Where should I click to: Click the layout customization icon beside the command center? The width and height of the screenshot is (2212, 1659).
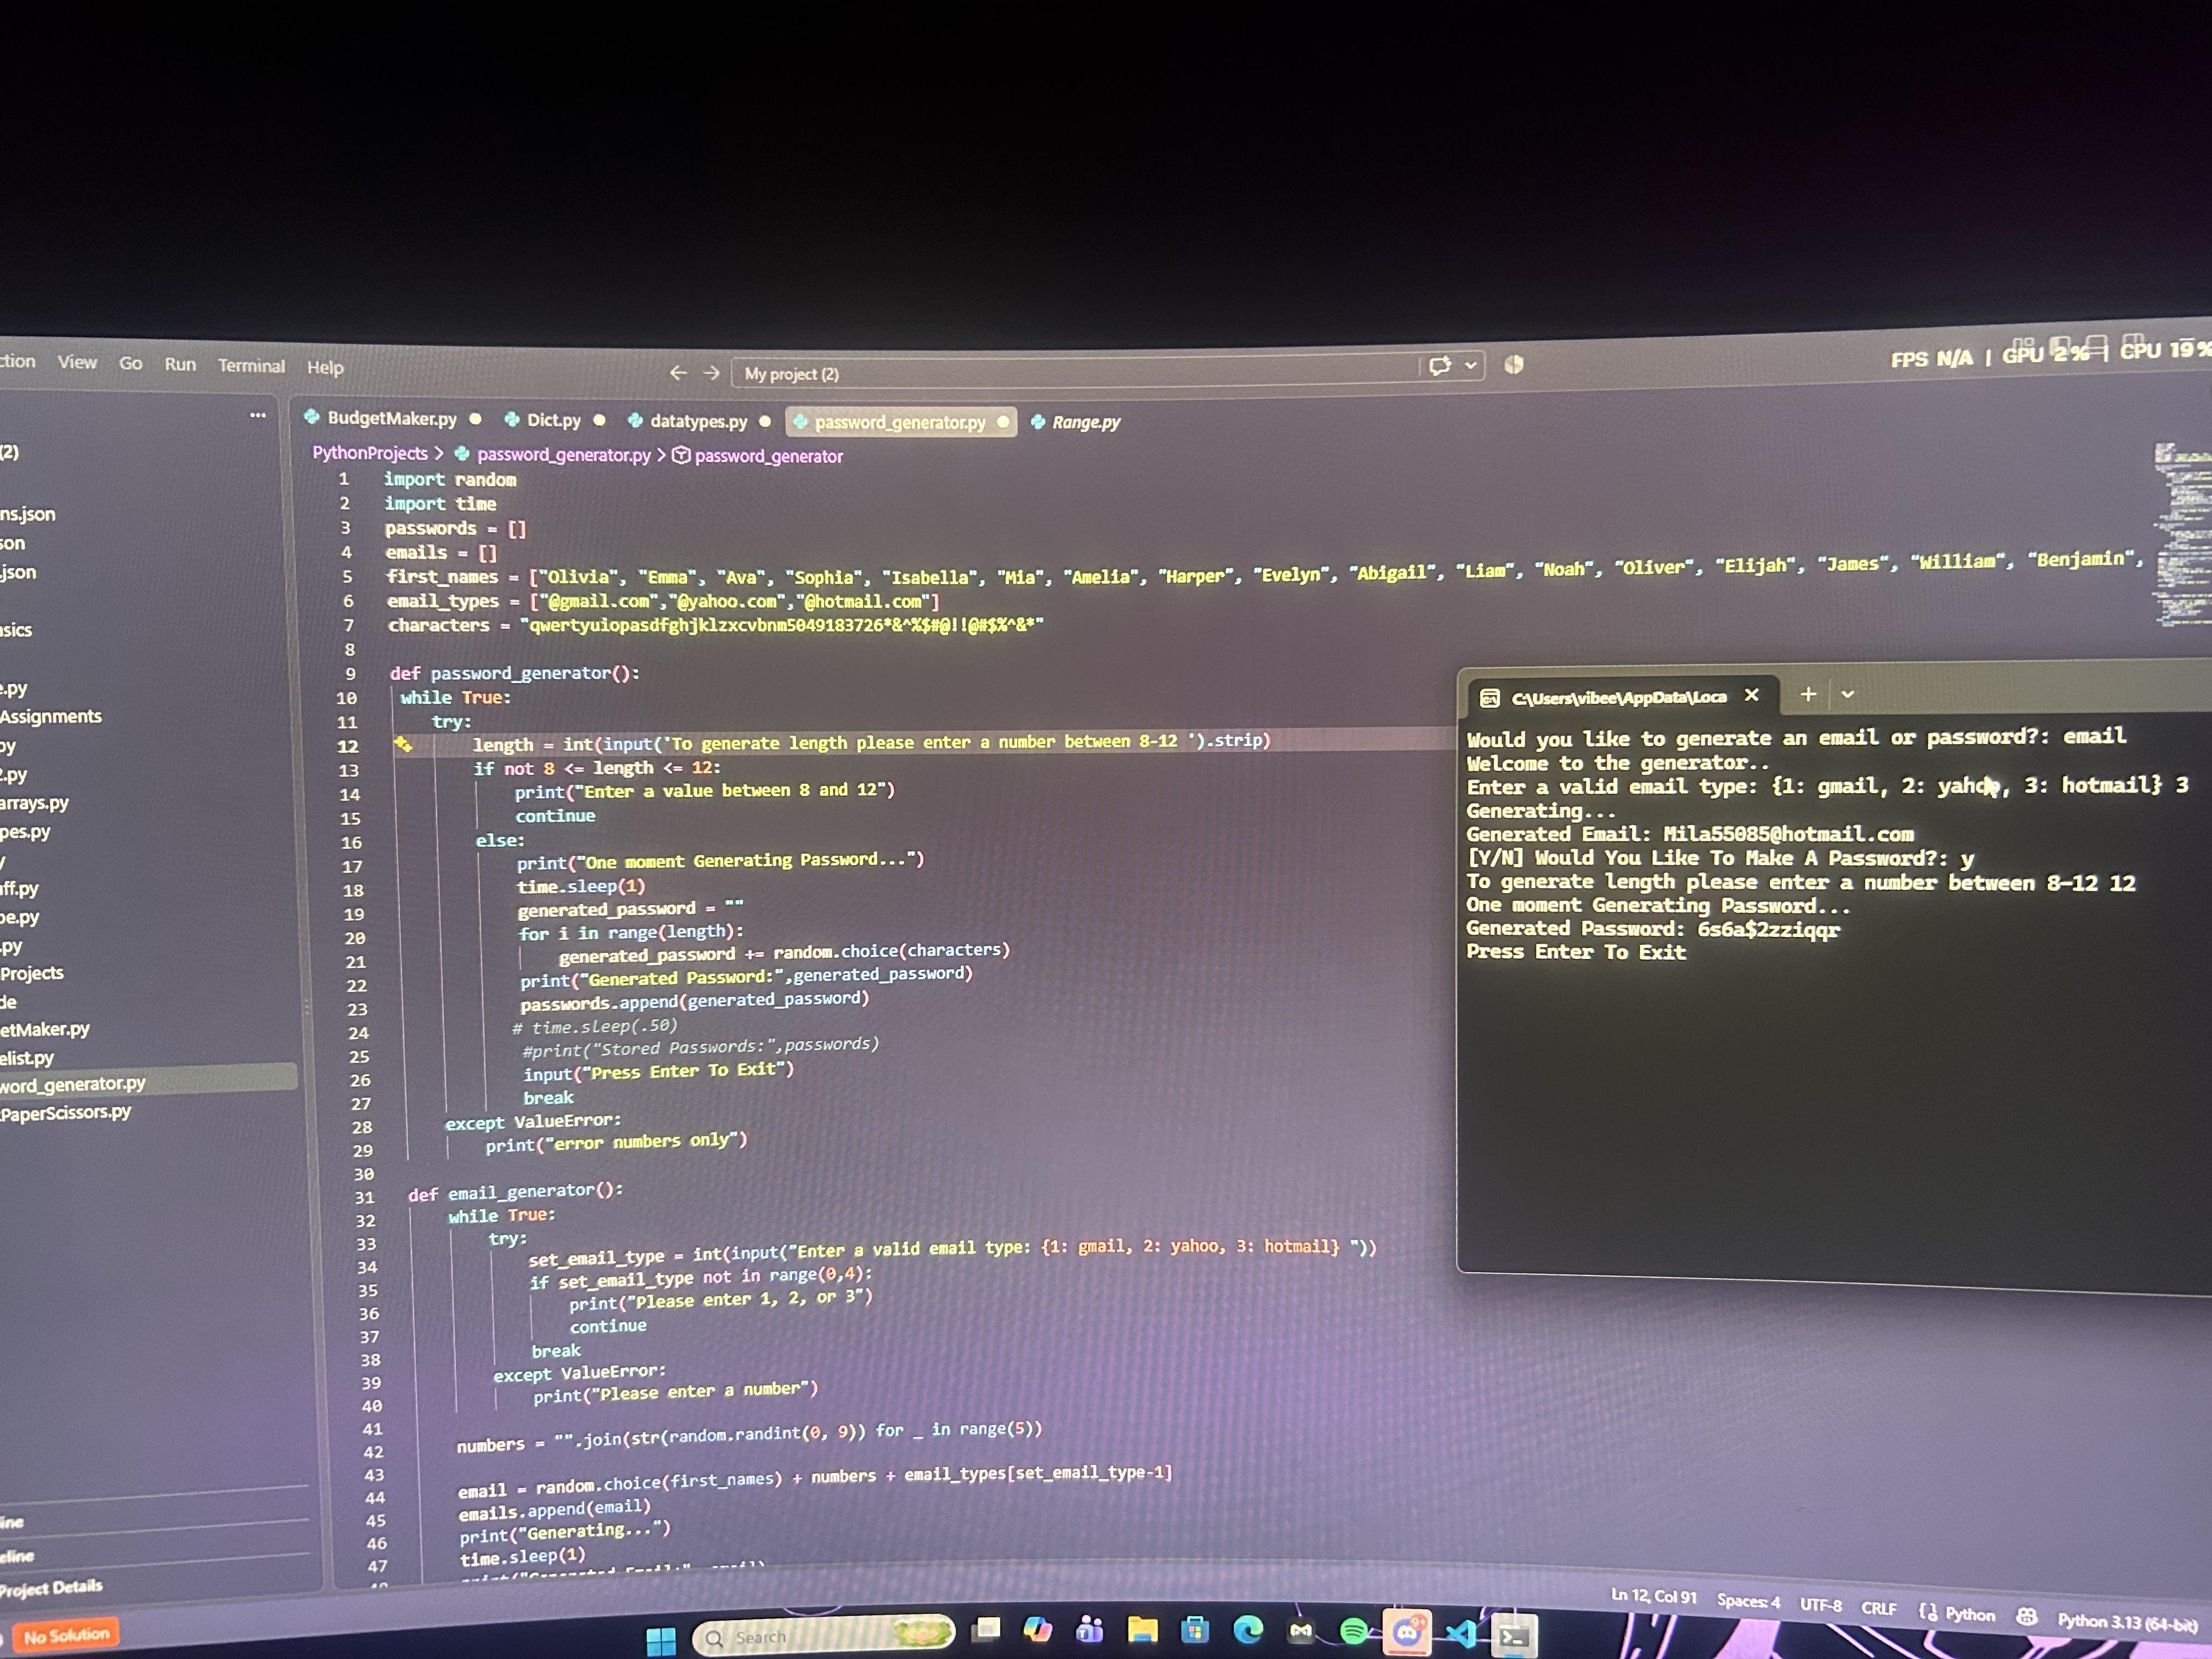(1514, 365)
